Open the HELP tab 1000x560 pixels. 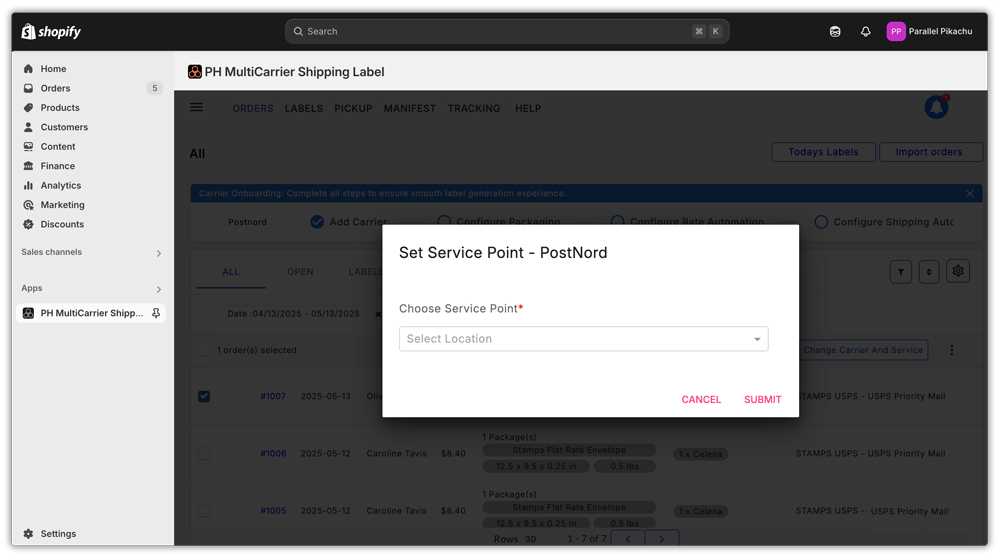(528, 108)
